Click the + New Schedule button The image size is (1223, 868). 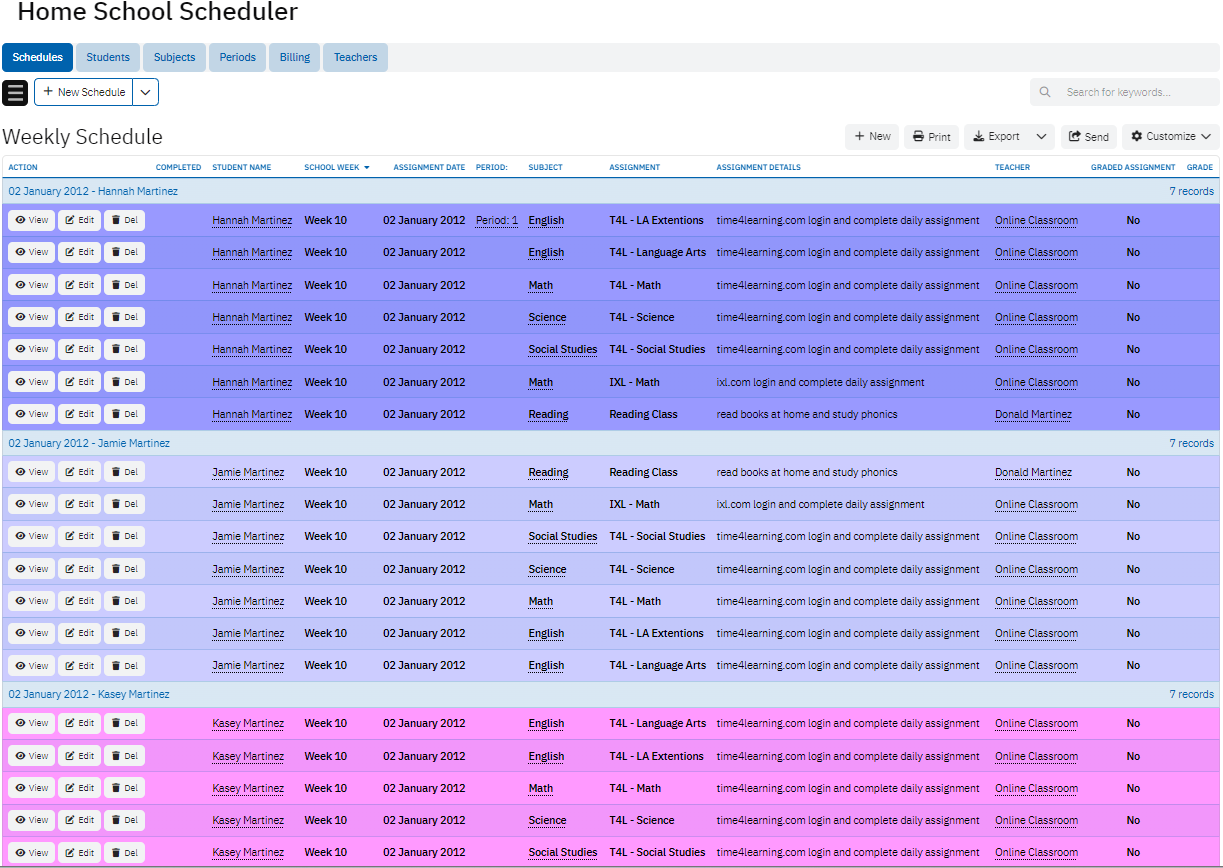84,92
